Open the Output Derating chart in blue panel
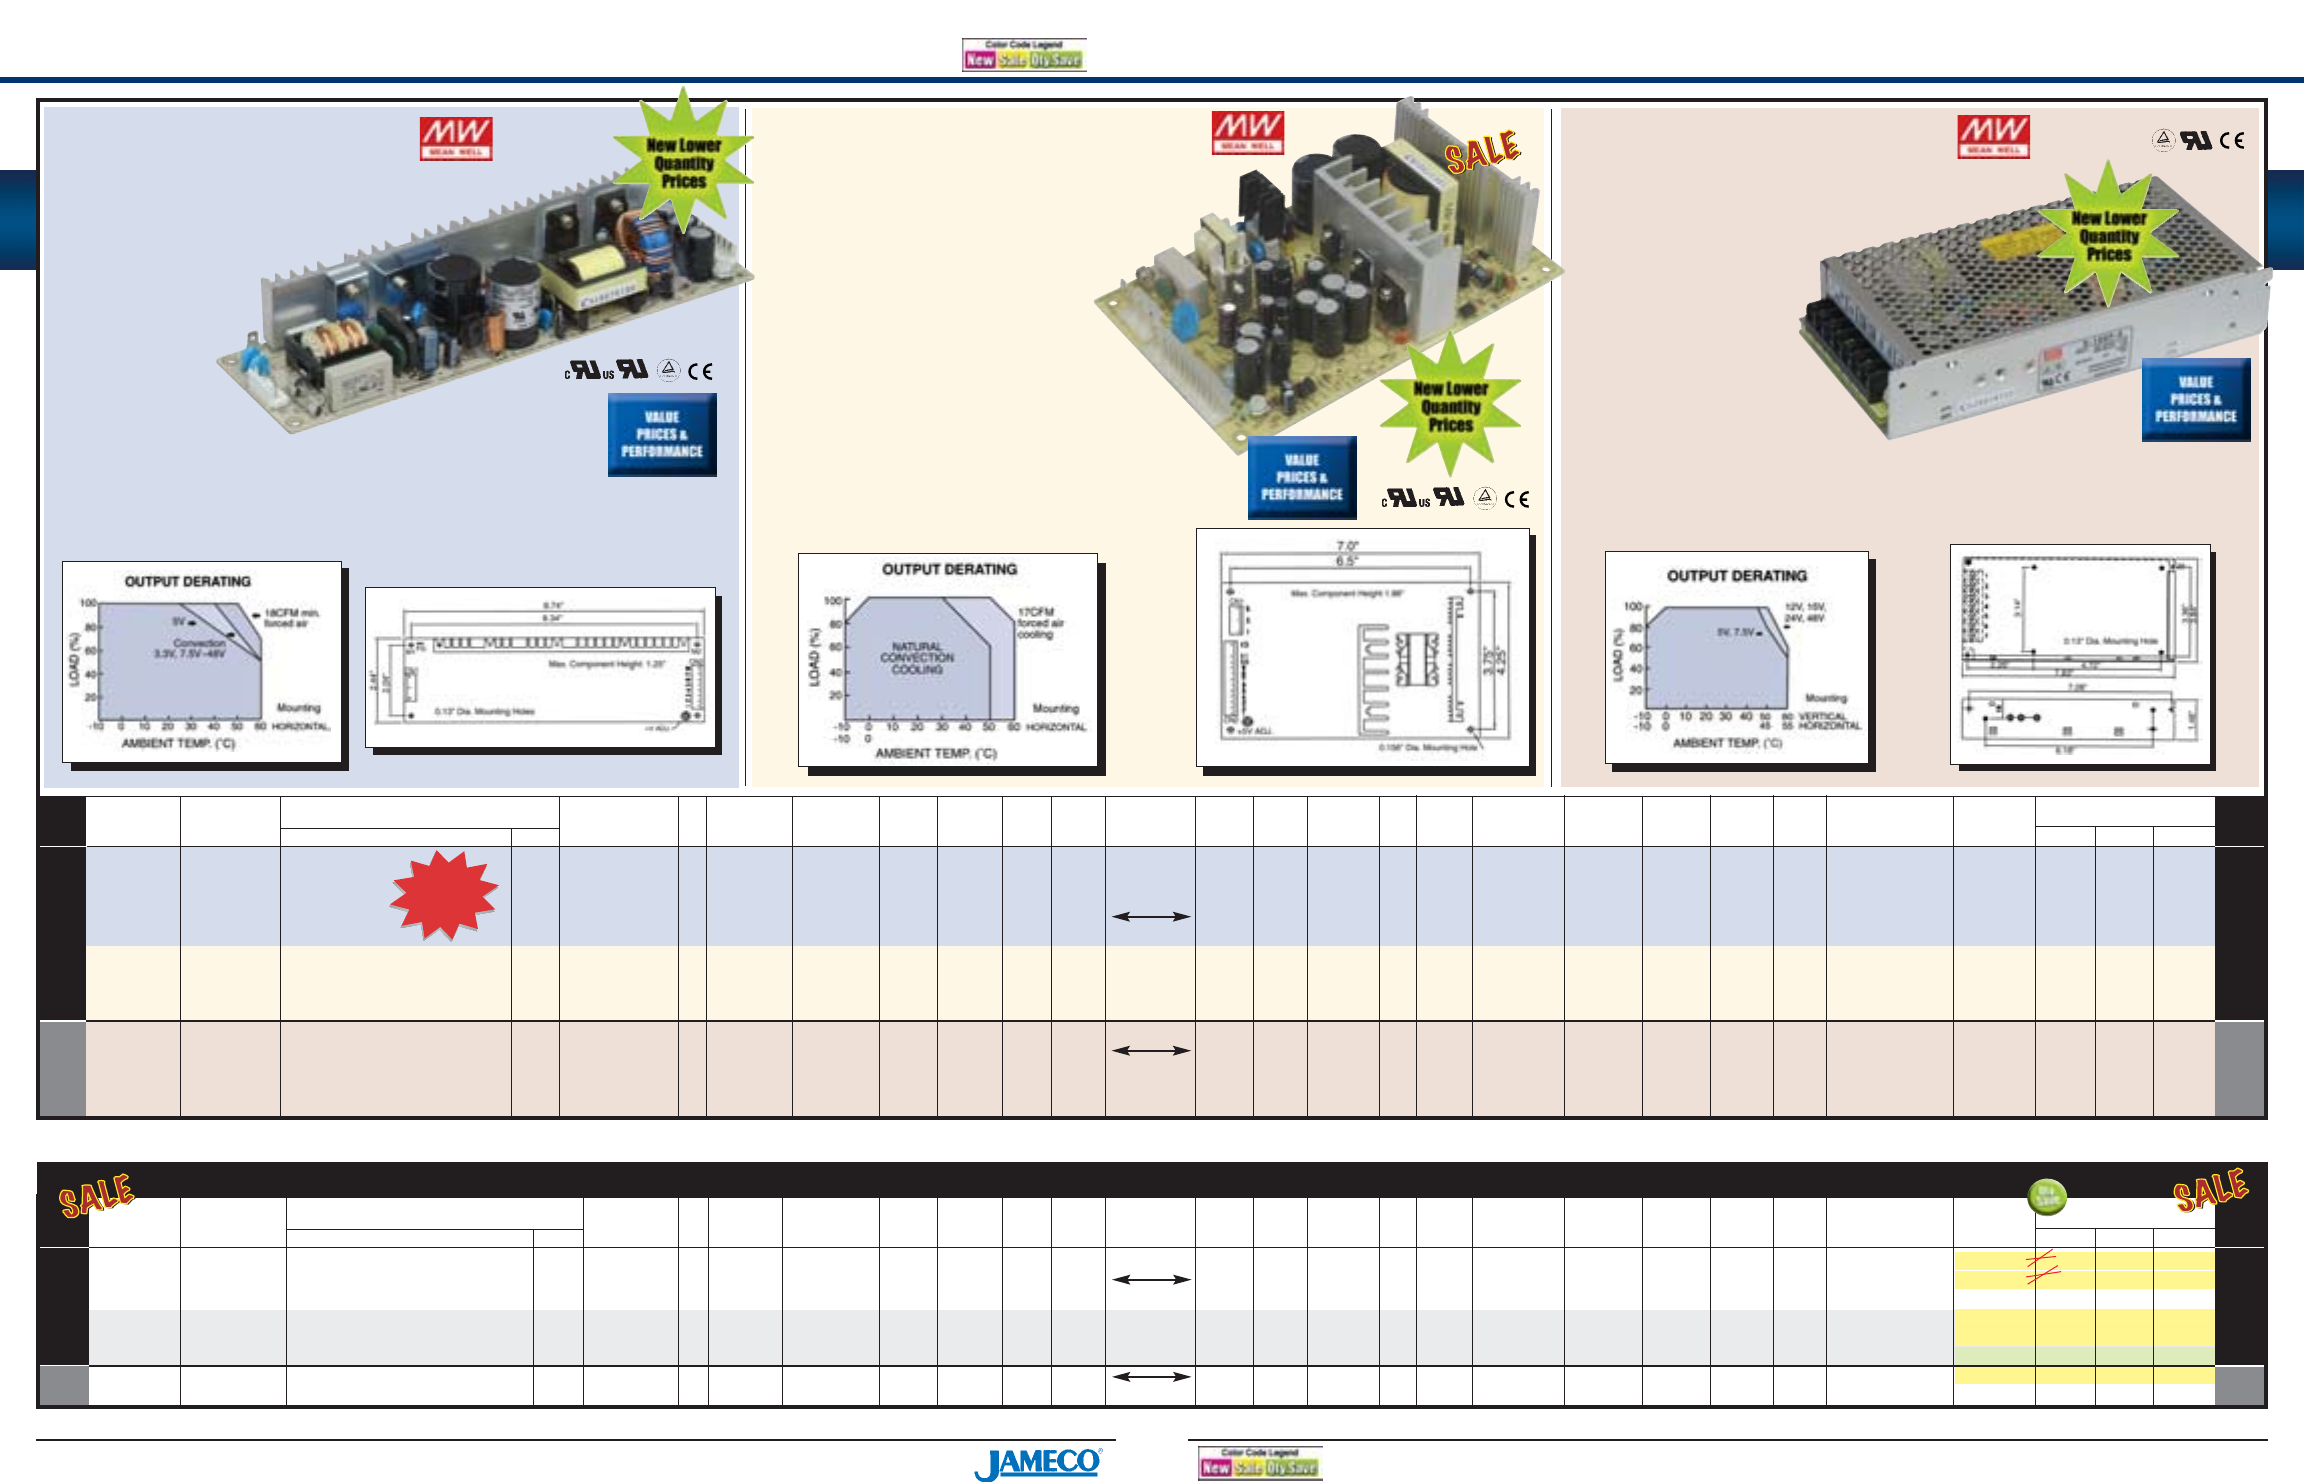Screen dimensions: 2304x1482 point(204,664)
